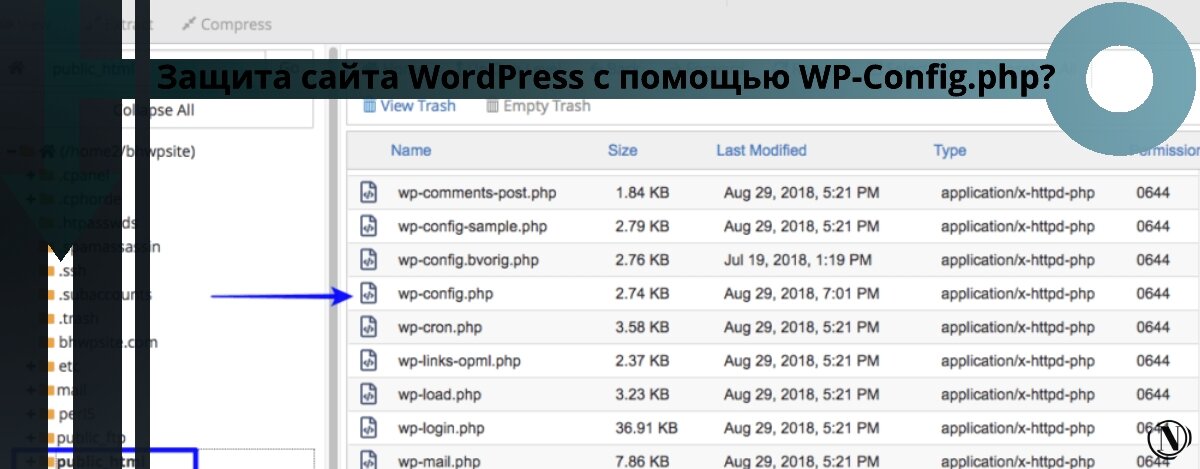Click the Jul 19, 2018, 1:19 PM date
1200x469 pixels.
click(797, 260)
